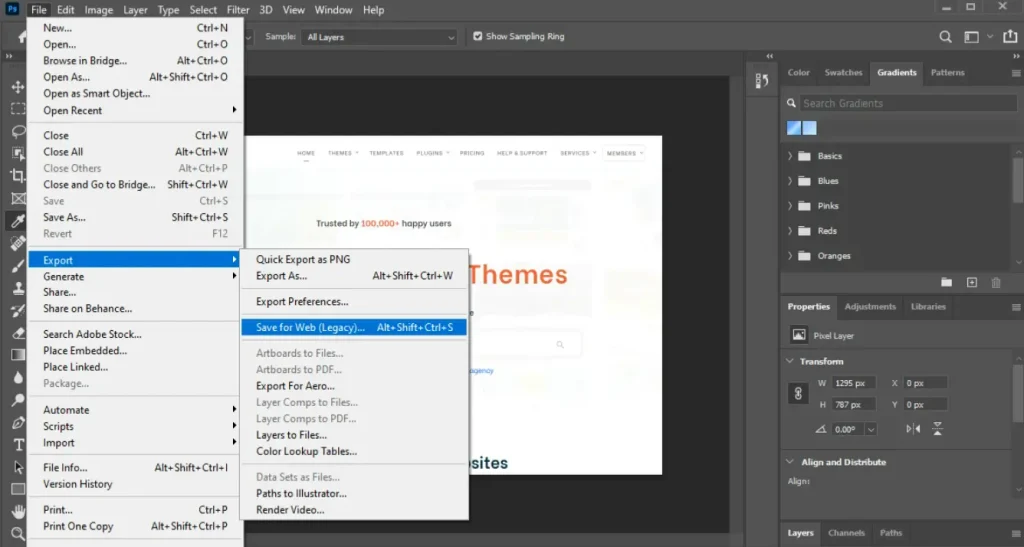This screenshot has height=547, width=1024.
Task: Expand the Blues gradient folder
Action: (x=790, y=181)
